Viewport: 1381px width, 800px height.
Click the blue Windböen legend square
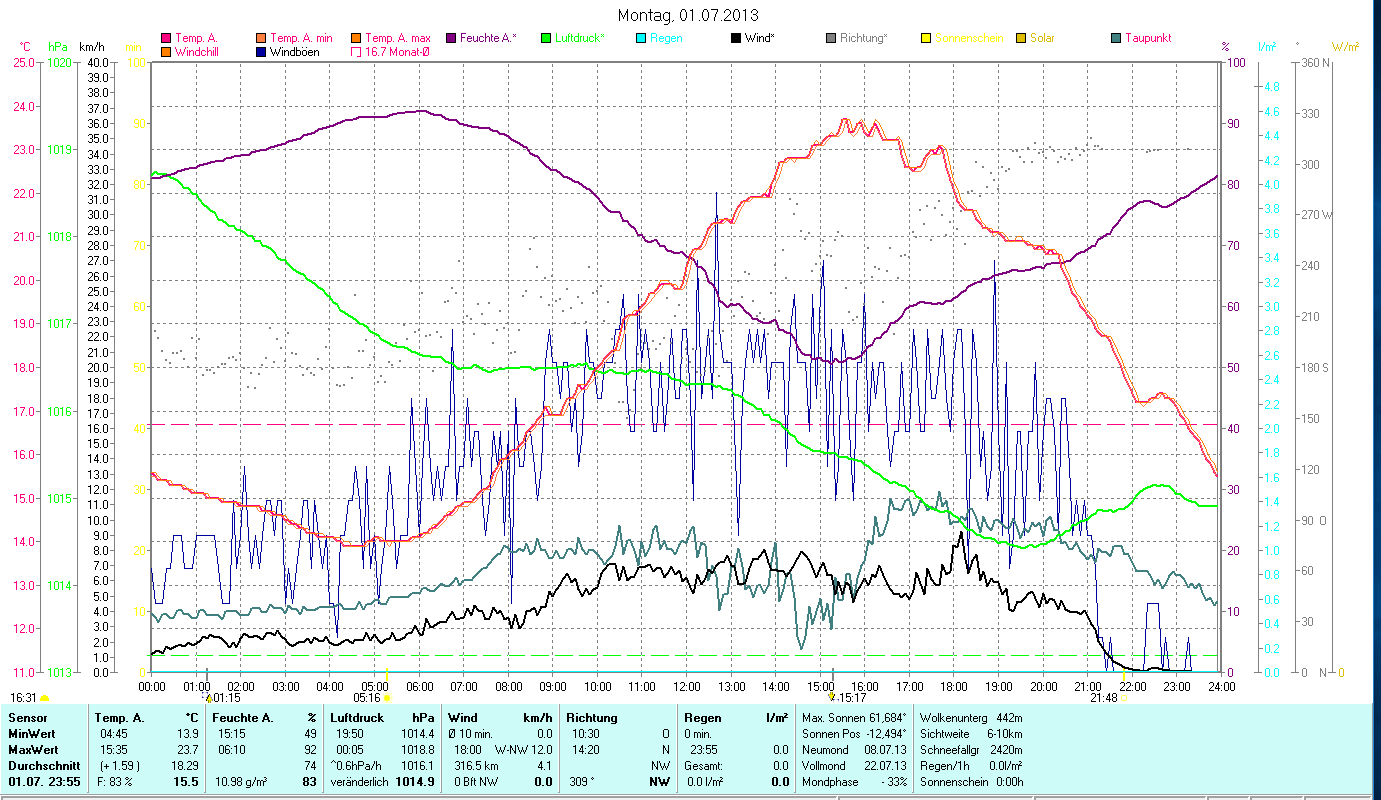[260, 52]
